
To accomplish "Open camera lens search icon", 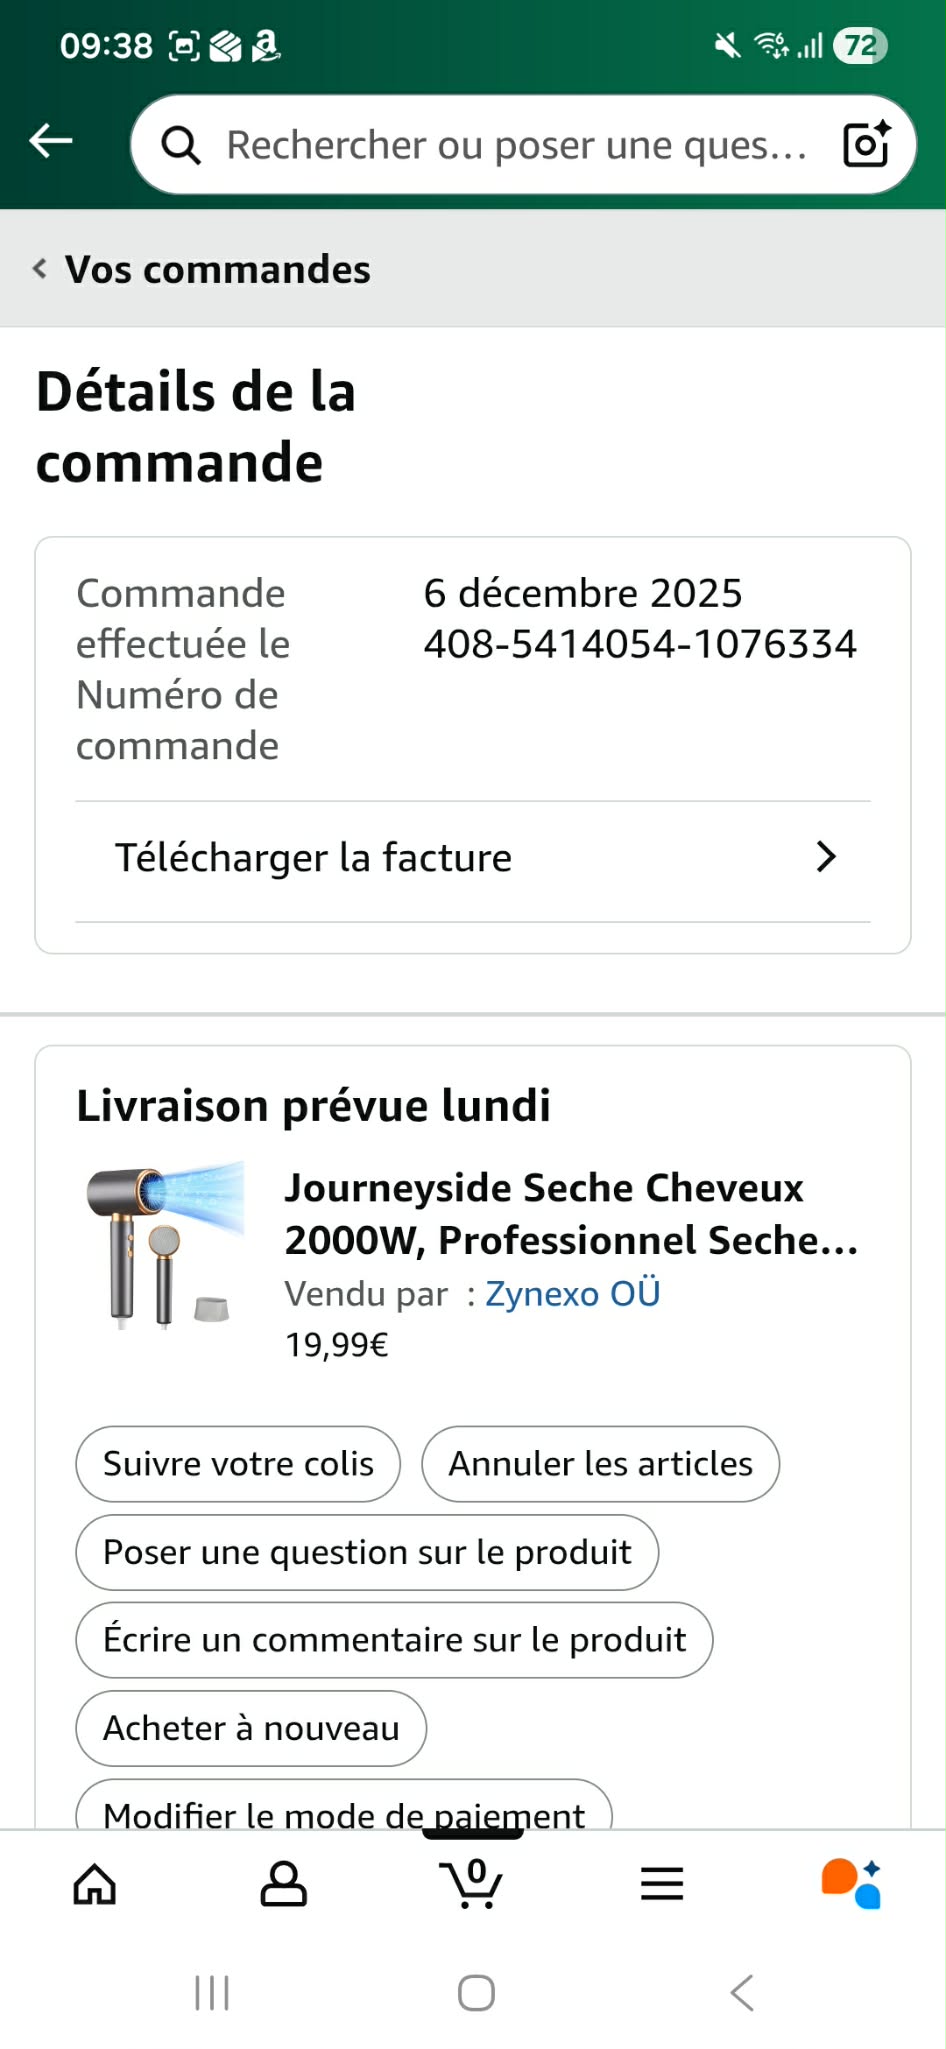I will click(x=866, y=145).
